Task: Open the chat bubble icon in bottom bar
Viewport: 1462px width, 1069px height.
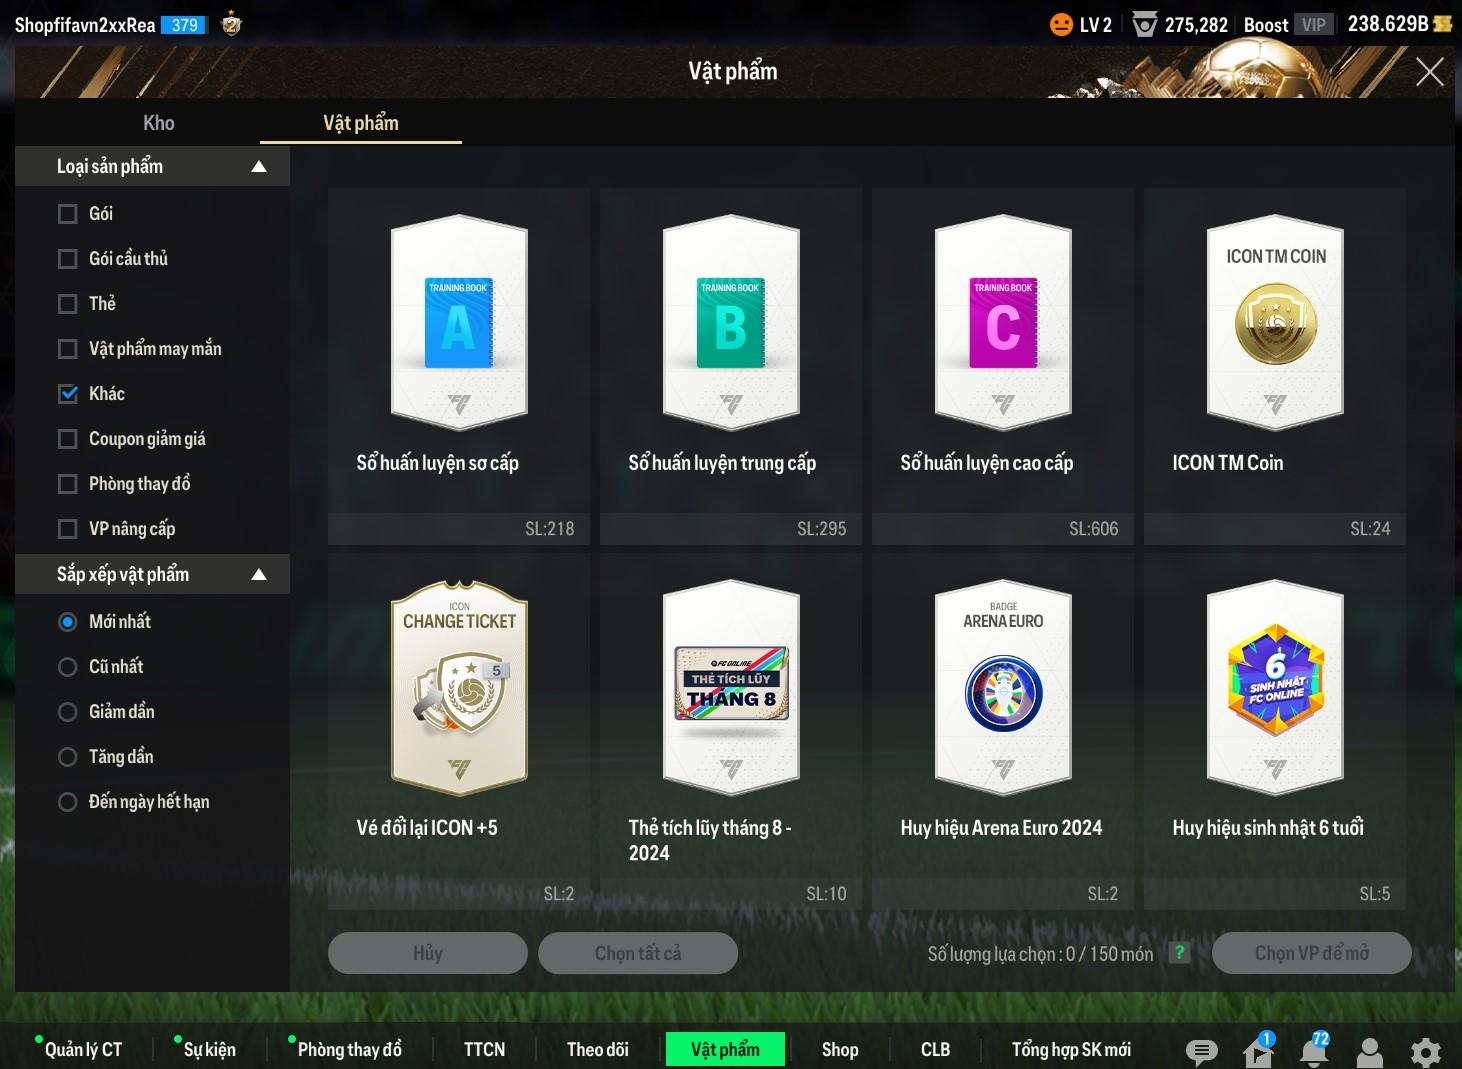Action: [1201, 1050]
